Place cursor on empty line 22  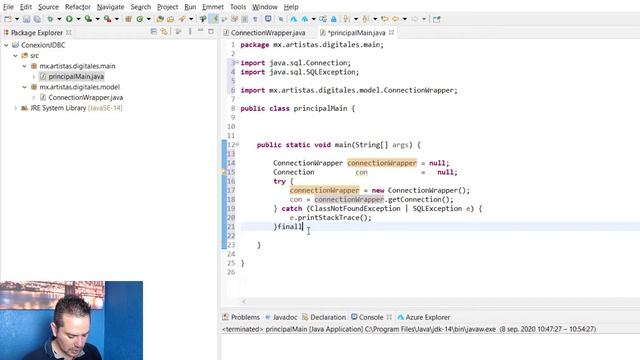(x=440, y=236)
